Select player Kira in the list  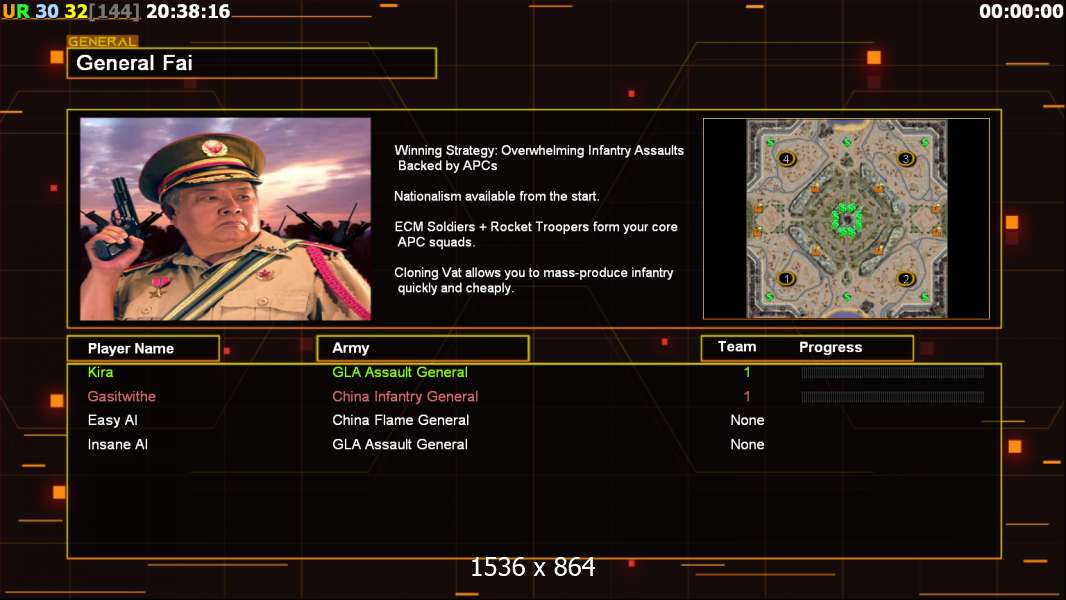coord(101,372)
